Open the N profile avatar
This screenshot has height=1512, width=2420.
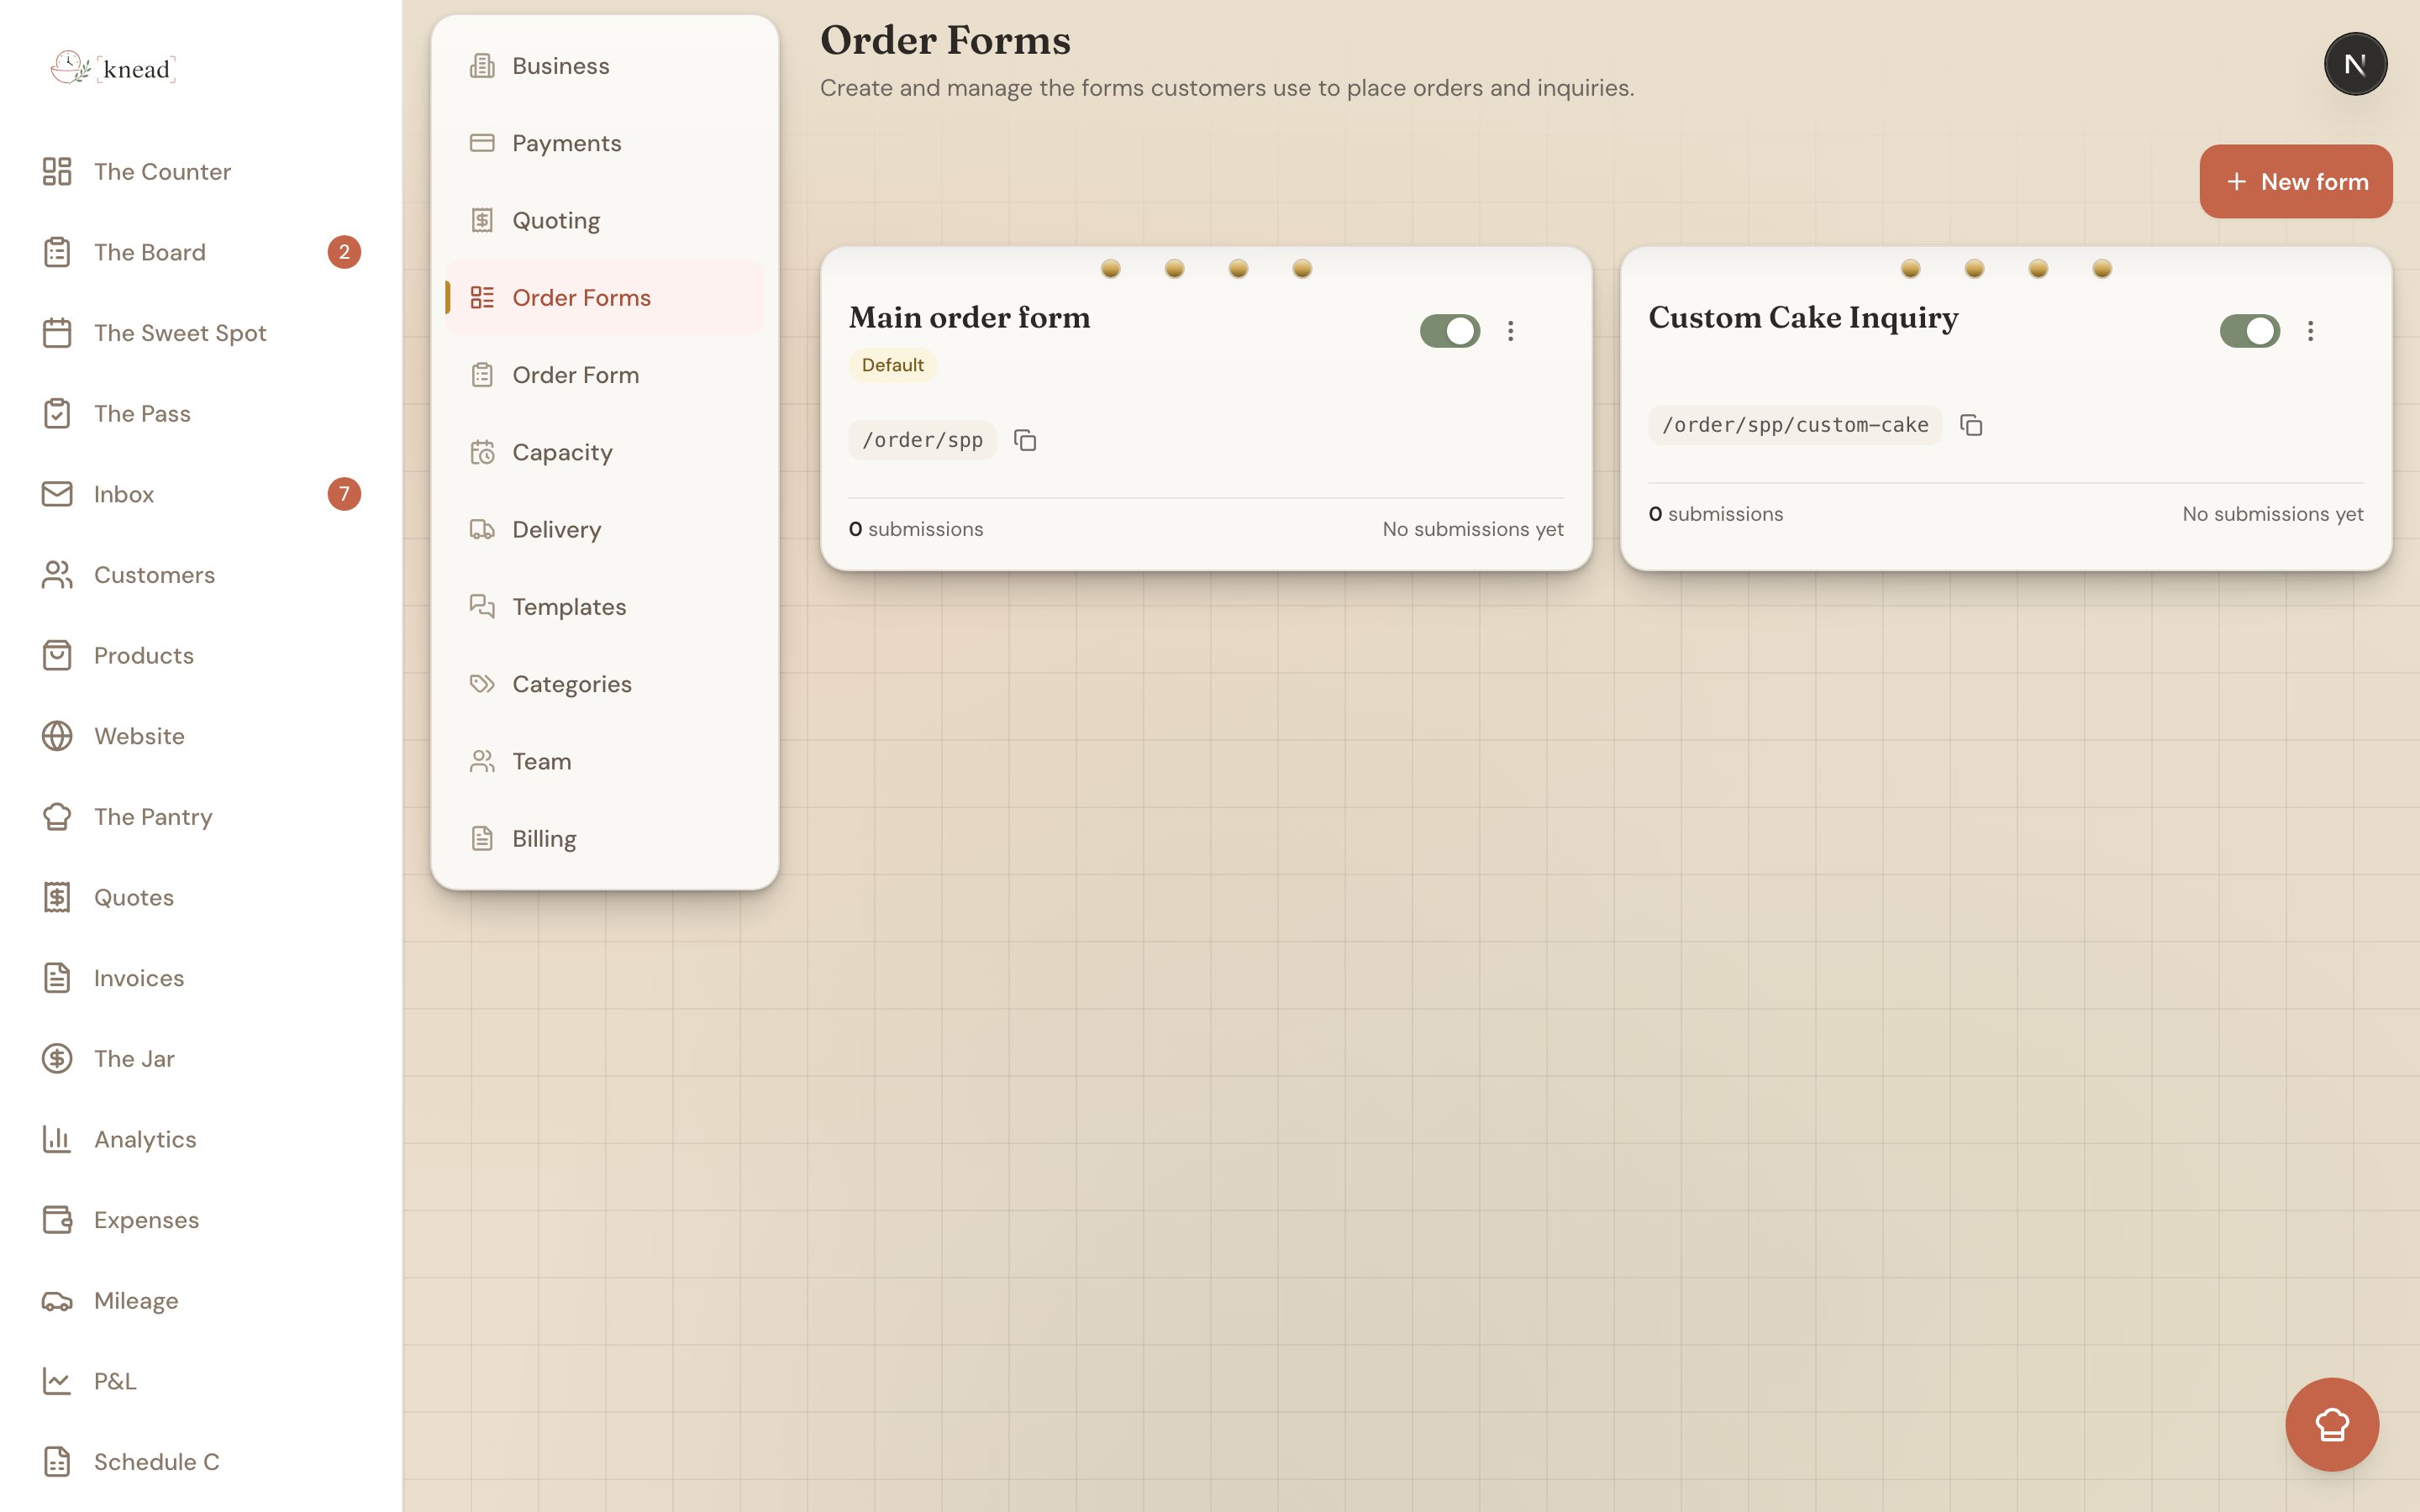pos(2355,64)
